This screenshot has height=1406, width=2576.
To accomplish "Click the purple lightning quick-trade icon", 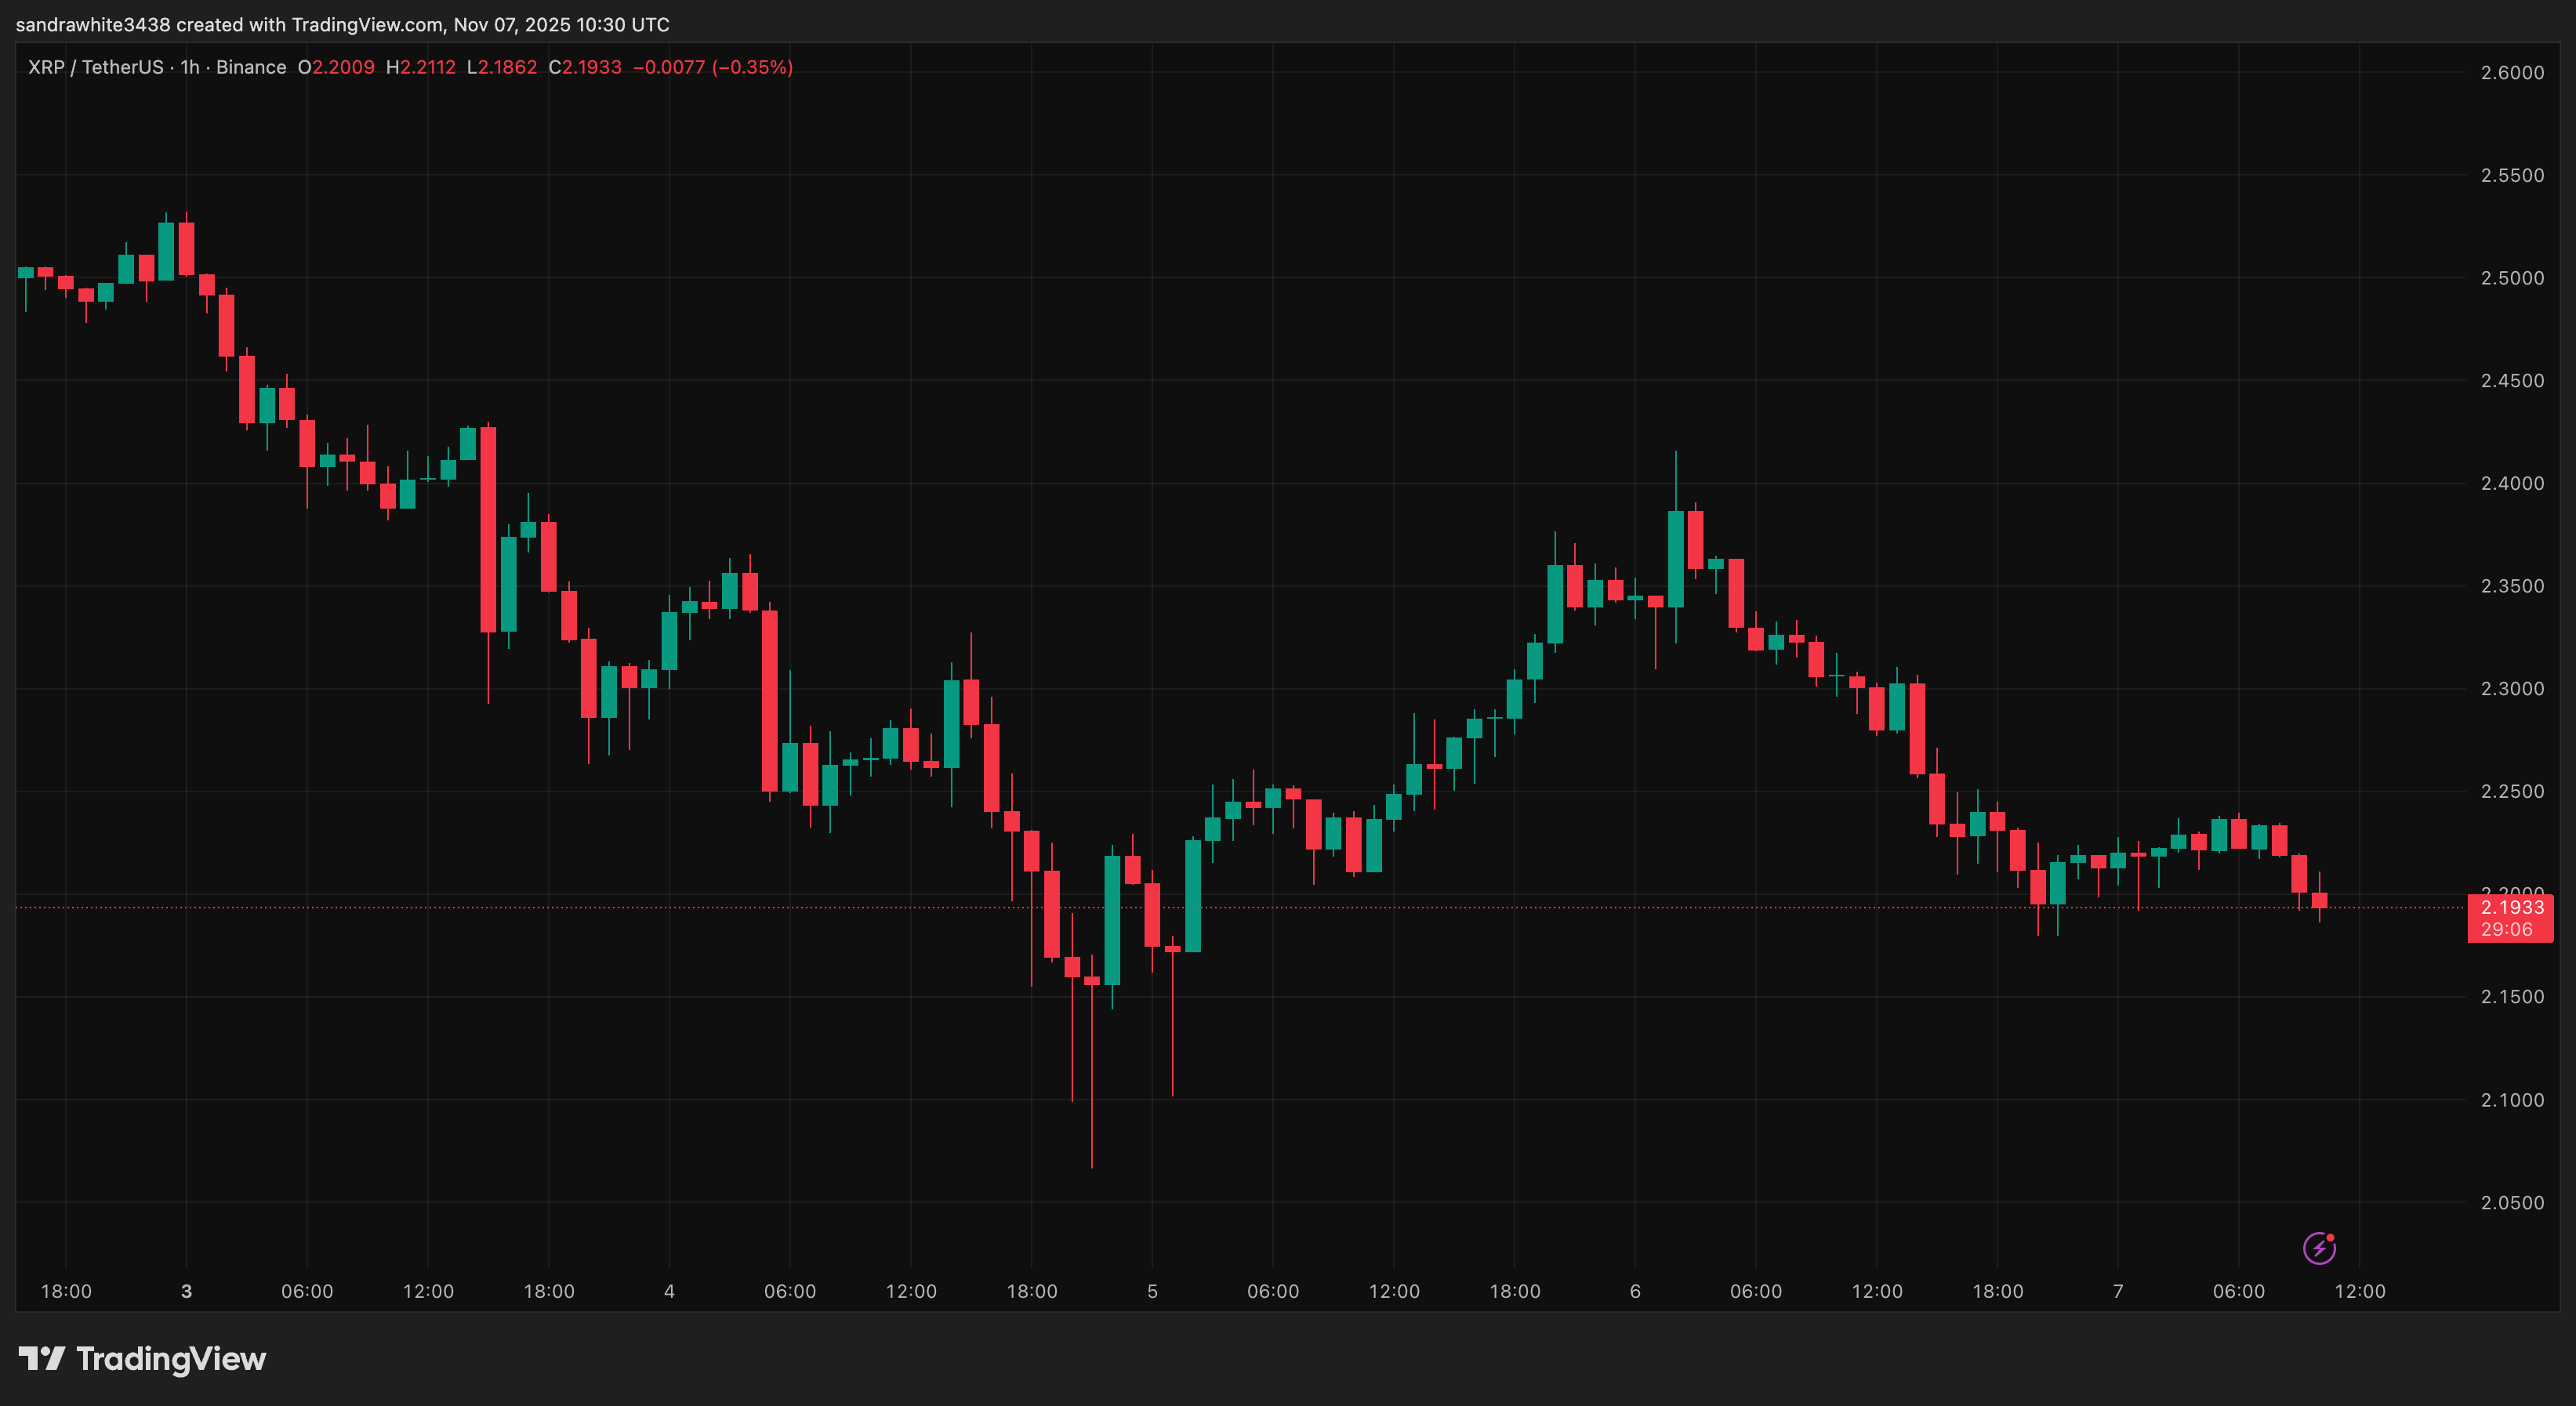I will click(2320, 1246).
